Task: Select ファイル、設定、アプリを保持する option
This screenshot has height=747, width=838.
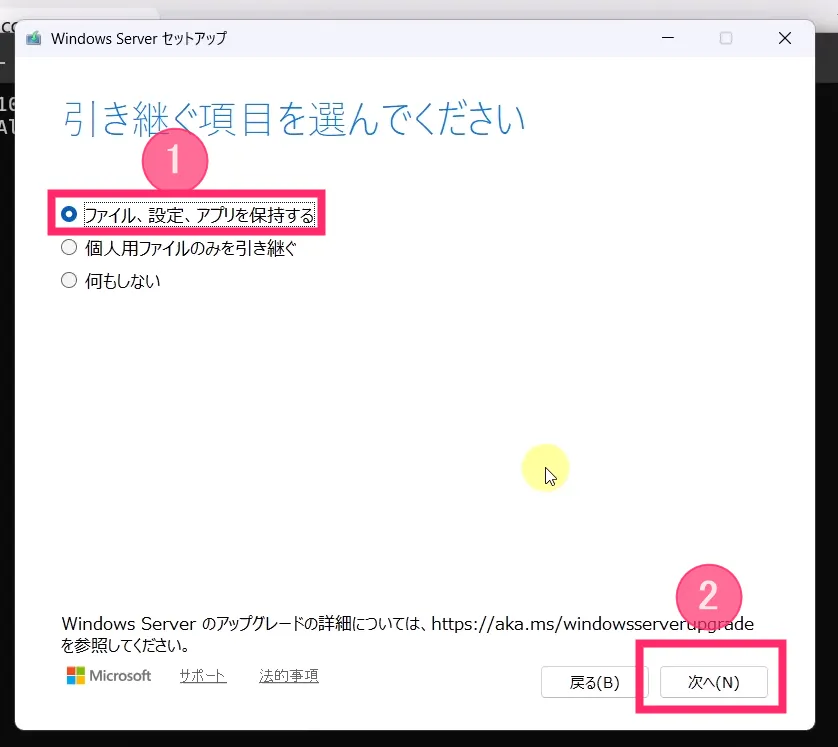Action: tap(69, 214)
